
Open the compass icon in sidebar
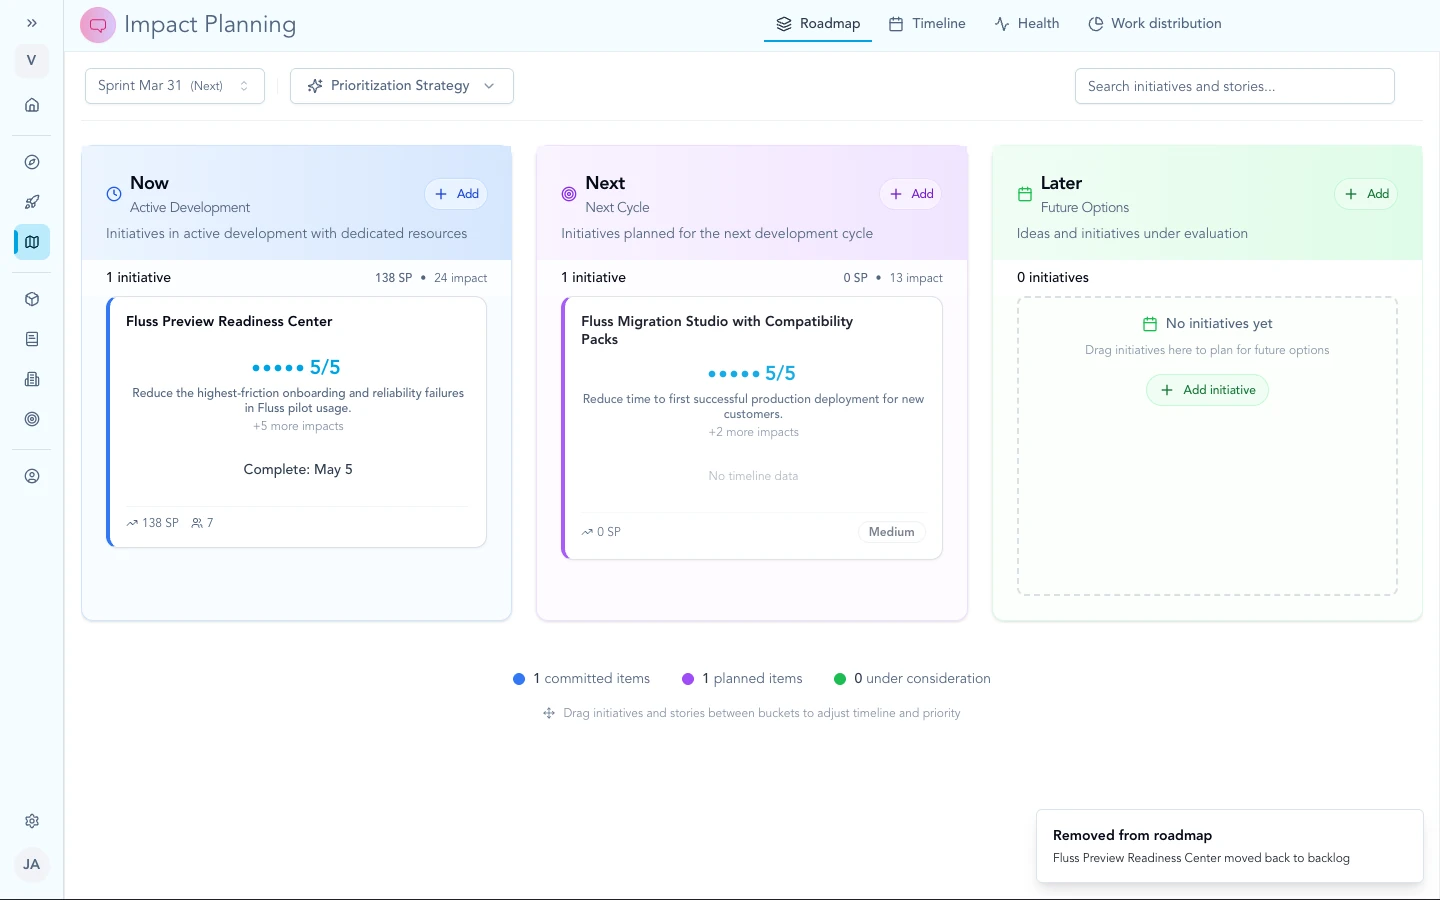32,162
